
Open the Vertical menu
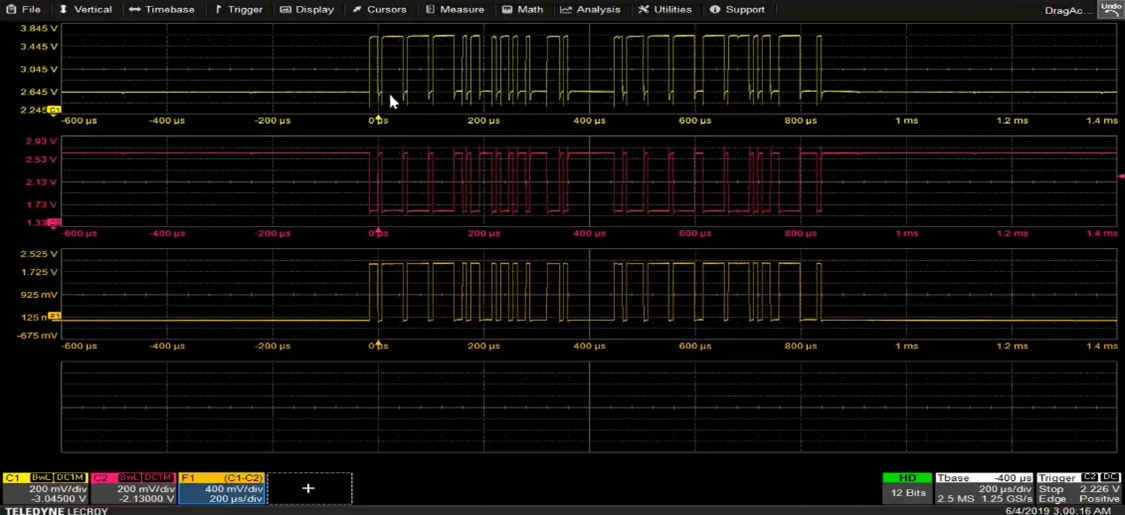tap(85, 10)
